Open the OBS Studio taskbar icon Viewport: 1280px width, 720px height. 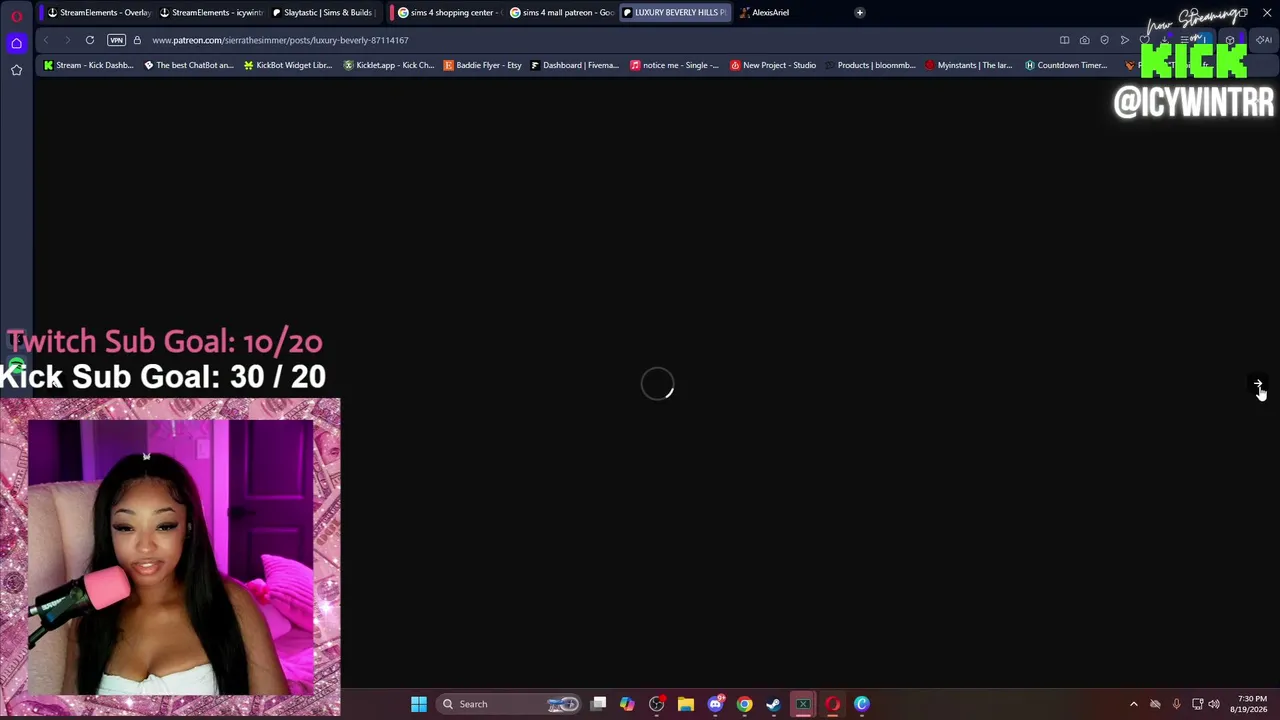point(656,704)
